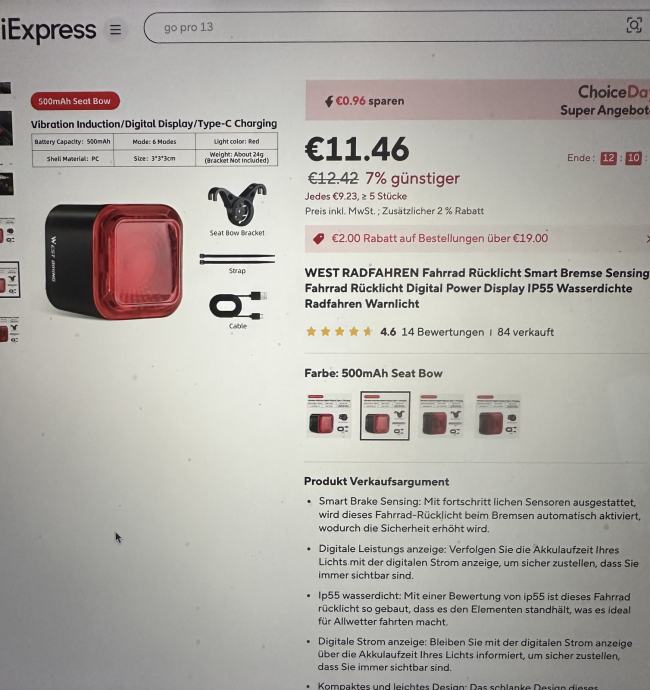650x690 pixels.
Task: Click the 14 Bewertungen reviews link
Action: pyautogui.click(x=442, y=332)
